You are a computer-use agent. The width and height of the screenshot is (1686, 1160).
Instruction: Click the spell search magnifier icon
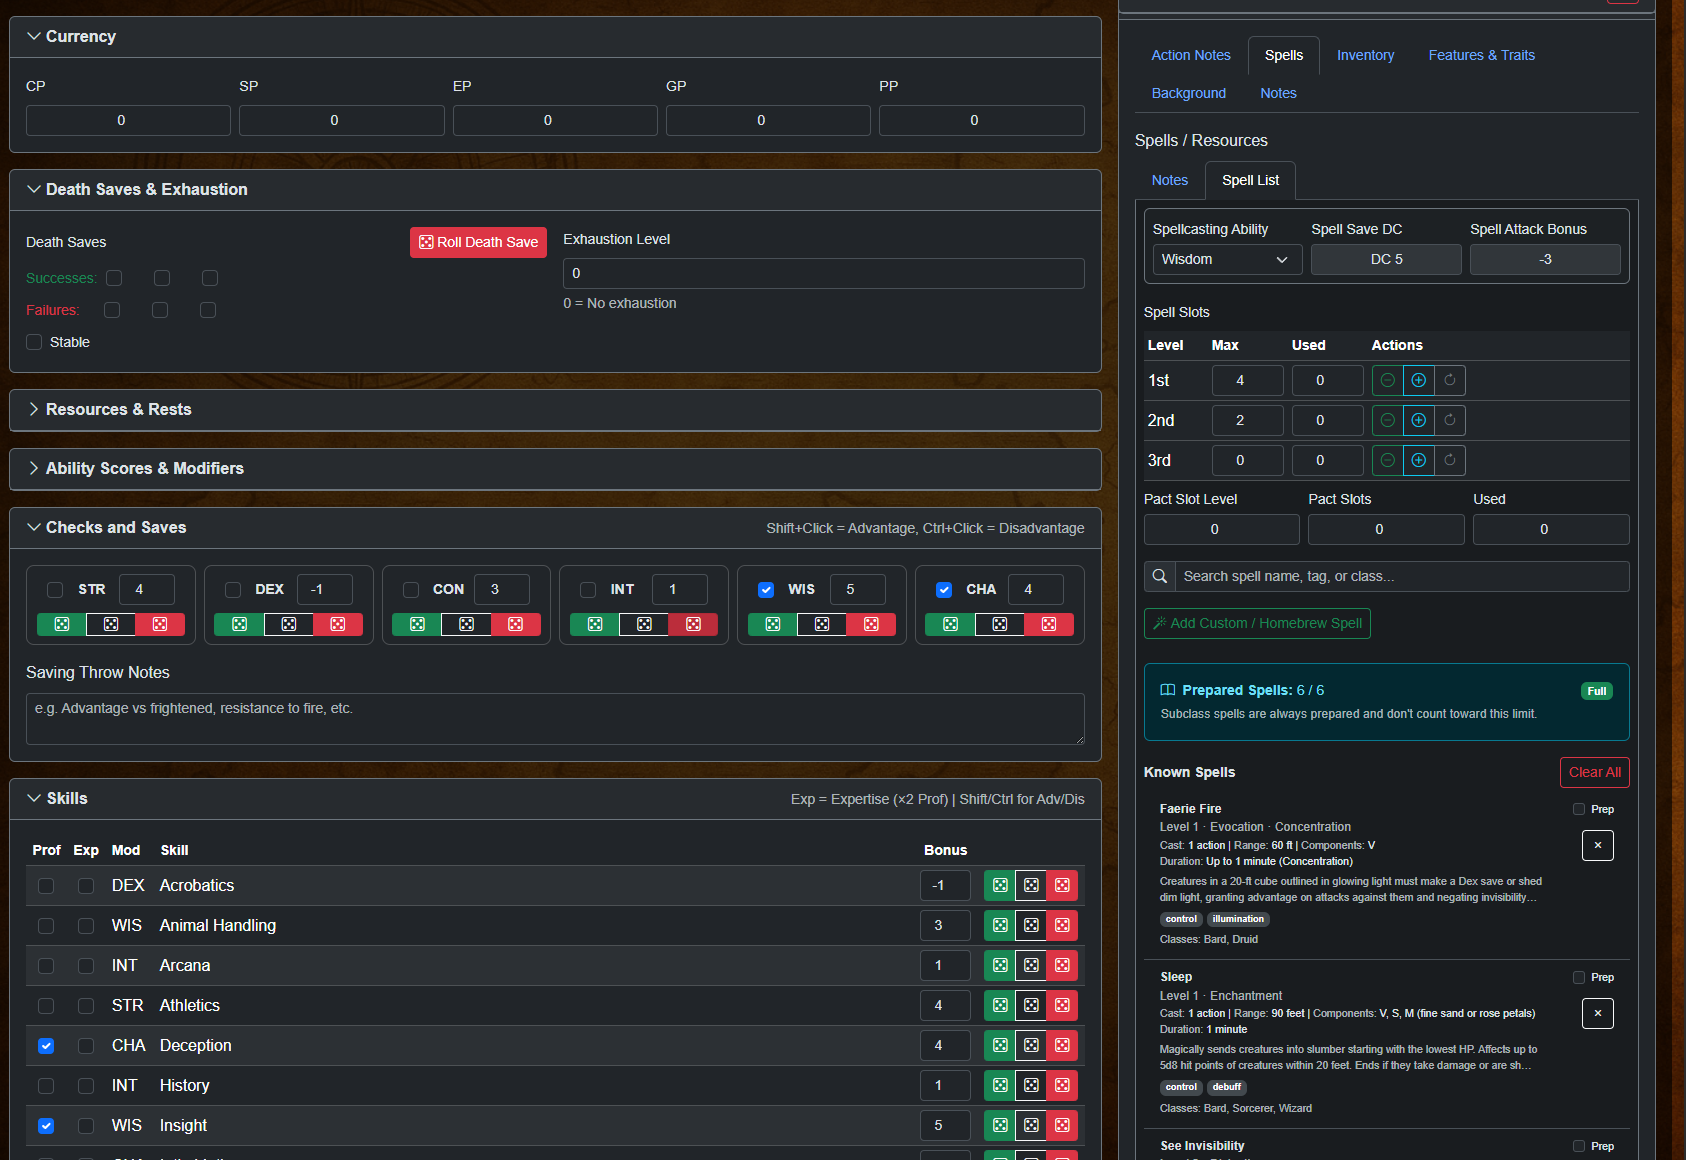[1160, 576]
